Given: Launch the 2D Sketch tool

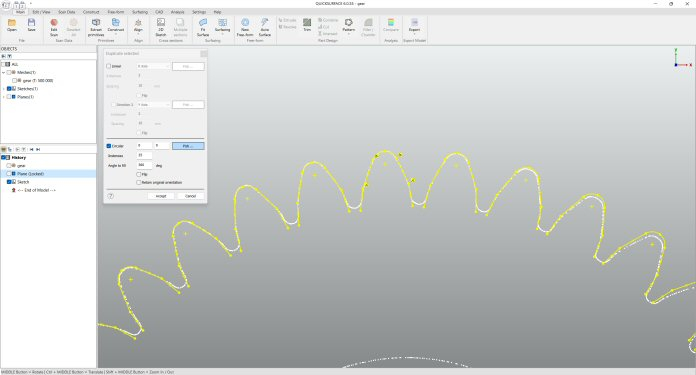Looking at the screenshot, I should 161,27.
